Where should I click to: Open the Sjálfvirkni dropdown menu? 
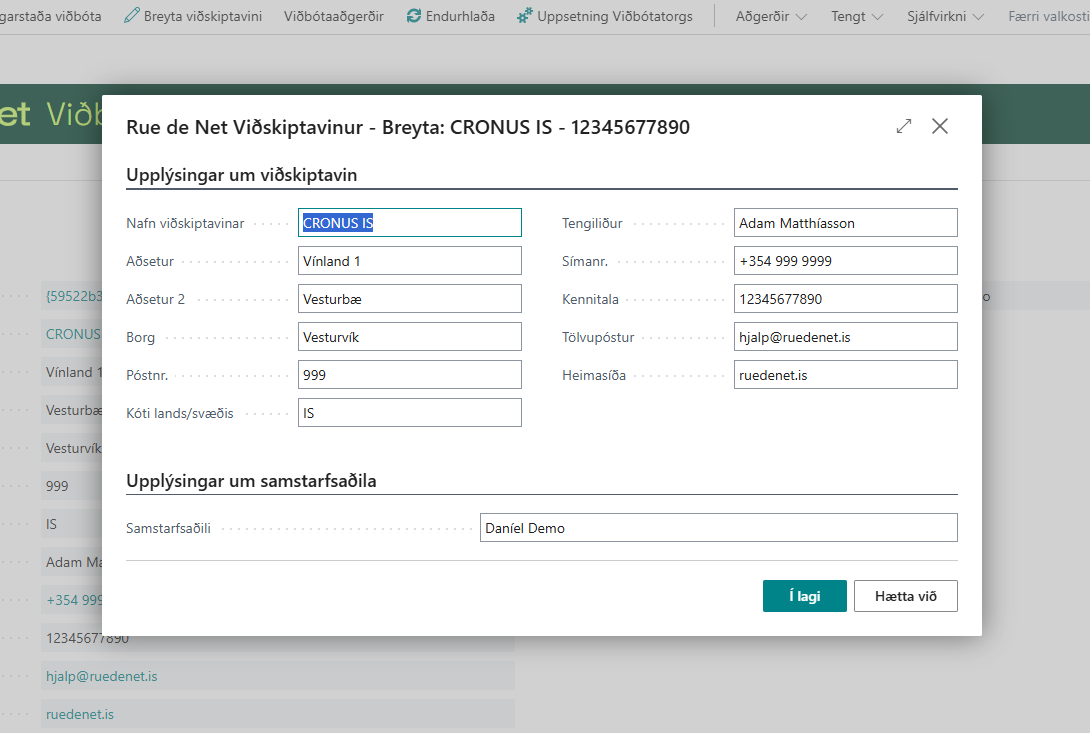tap(945, 17)
